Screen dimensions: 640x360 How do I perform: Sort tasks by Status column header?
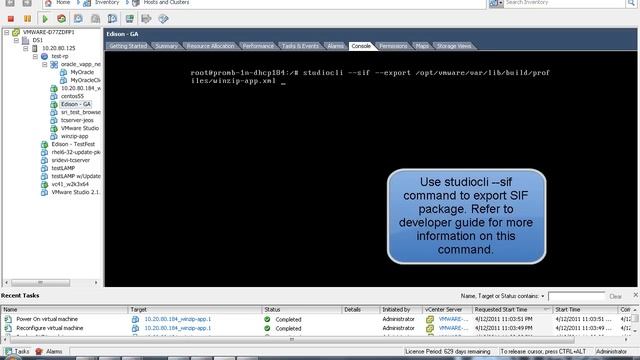tap(302, 310)
